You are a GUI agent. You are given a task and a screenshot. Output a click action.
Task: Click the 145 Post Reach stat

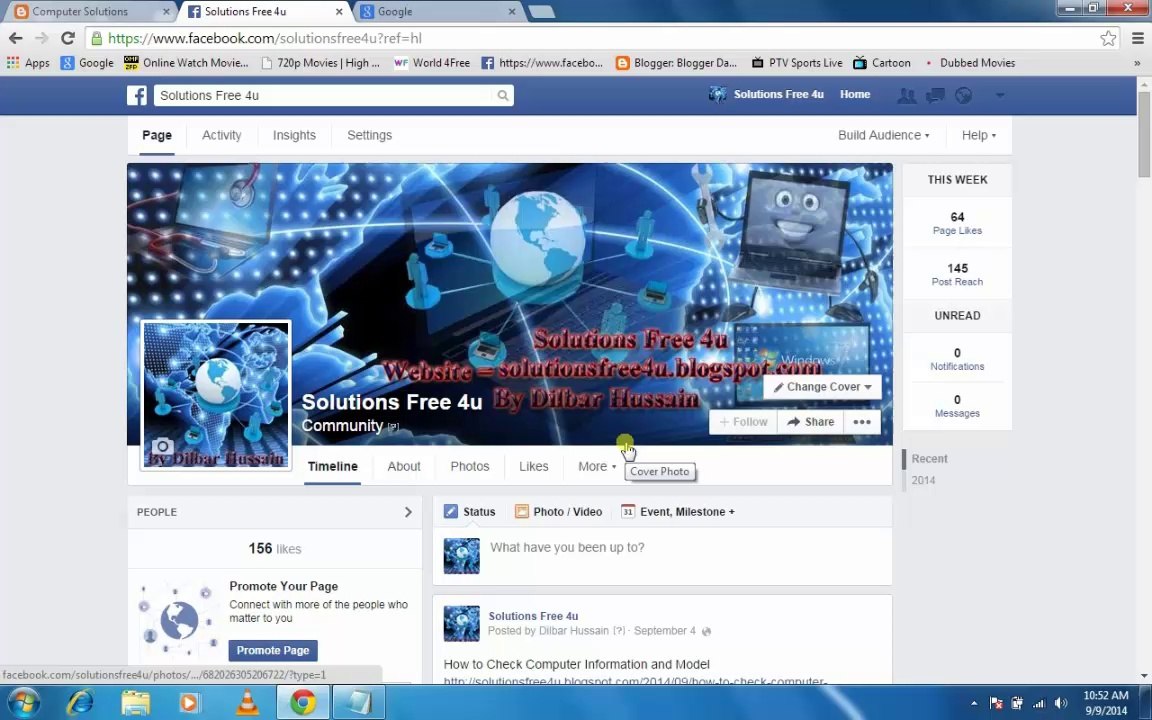tap(957, 274)
